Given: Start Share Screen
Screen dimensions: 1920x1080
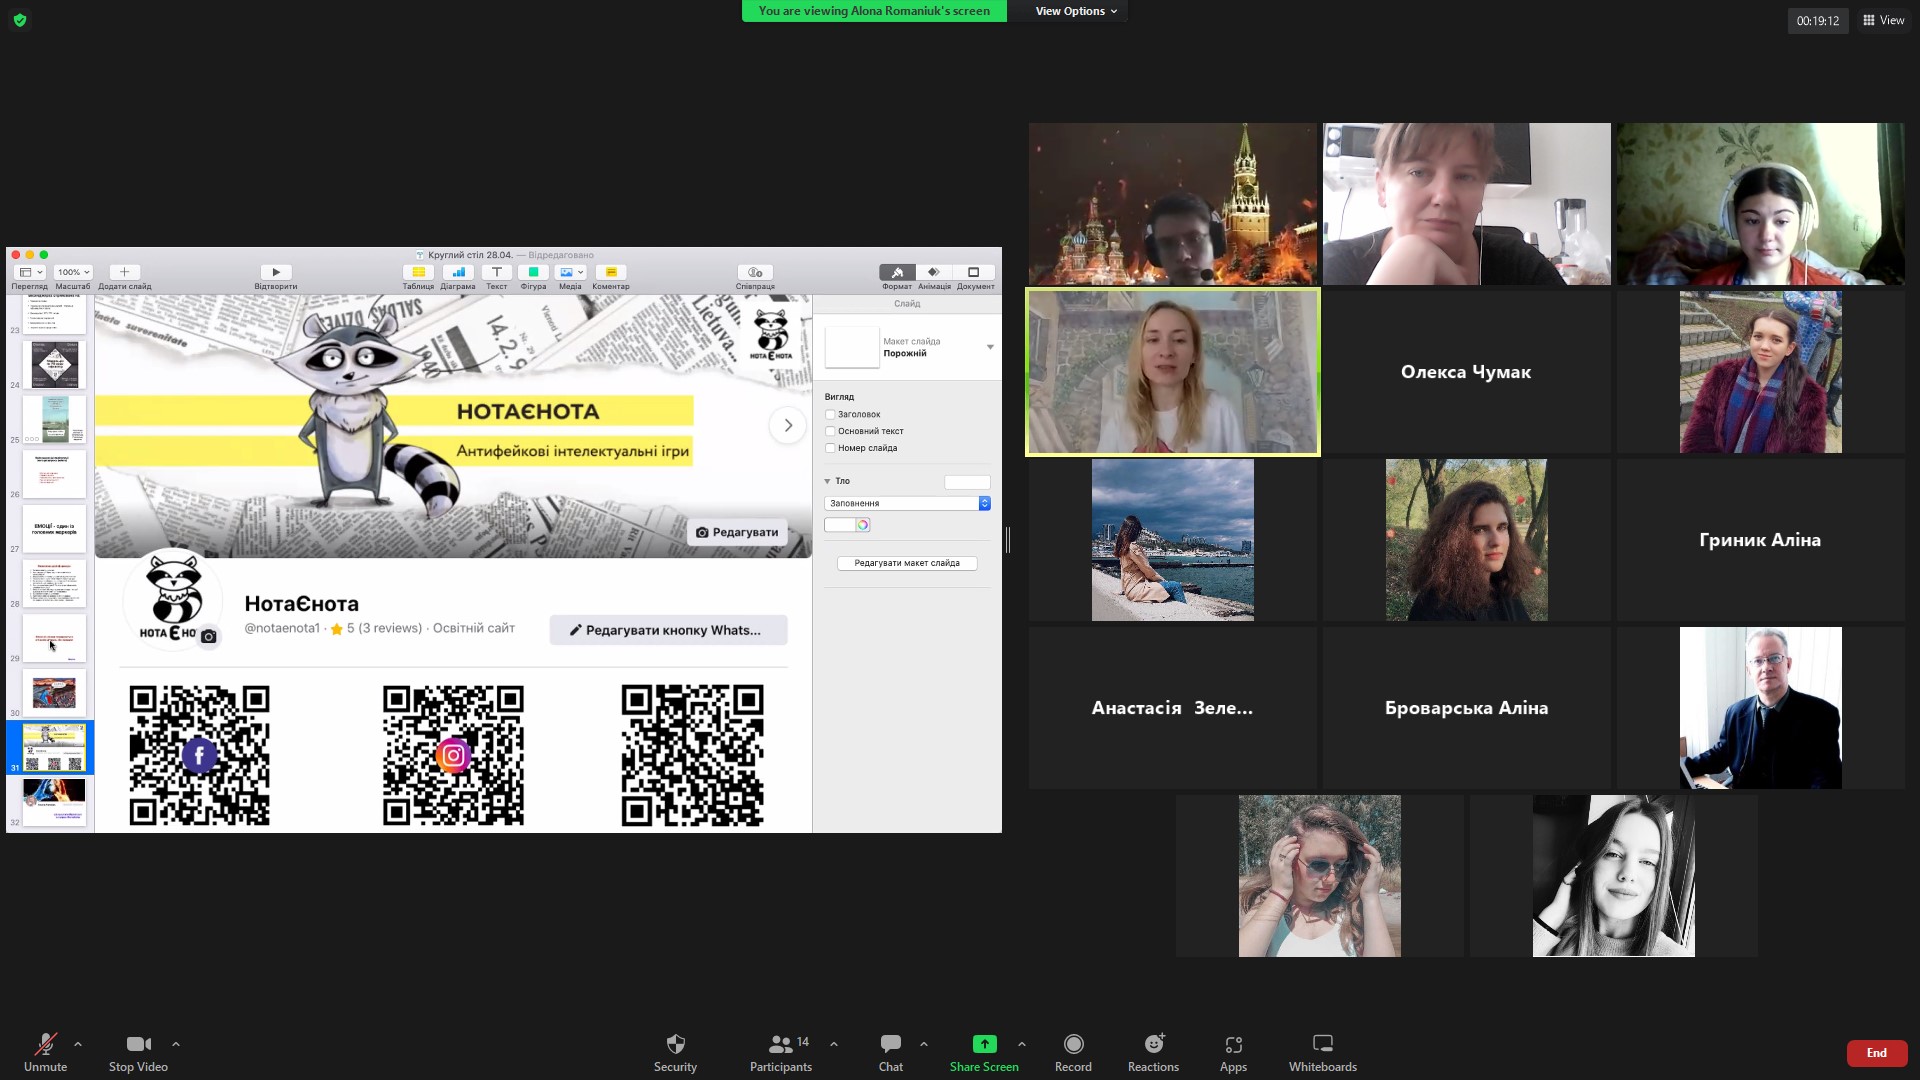Looking at the screenshot, I should (x=984, y=1052).
